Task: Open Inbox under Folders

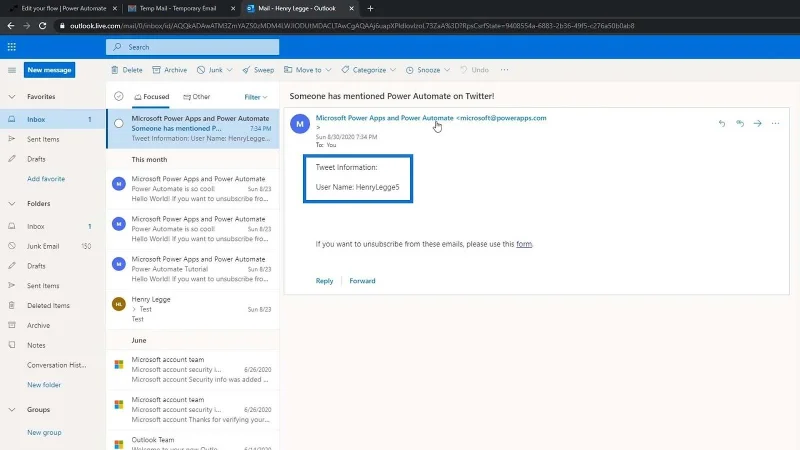Action: tap(53, 226)
